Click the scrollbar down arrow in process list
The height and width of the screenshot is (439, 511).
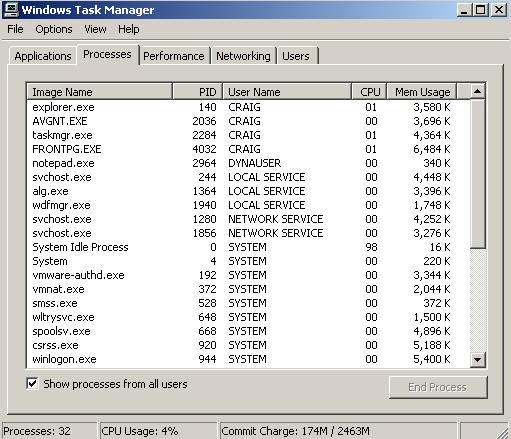pyautogui.click(x=477, y=360)
